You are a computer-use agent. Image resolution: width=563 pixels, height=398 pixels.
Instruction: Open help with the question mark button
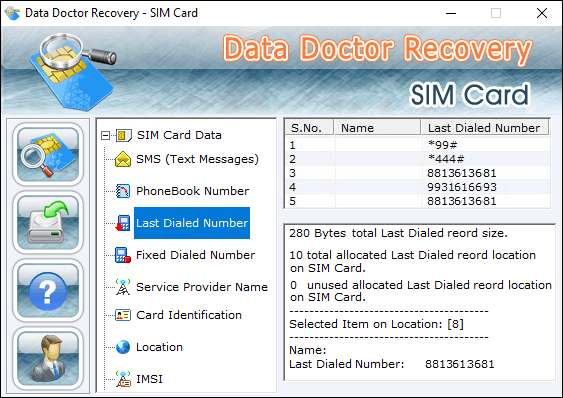[x=48, y=290]
